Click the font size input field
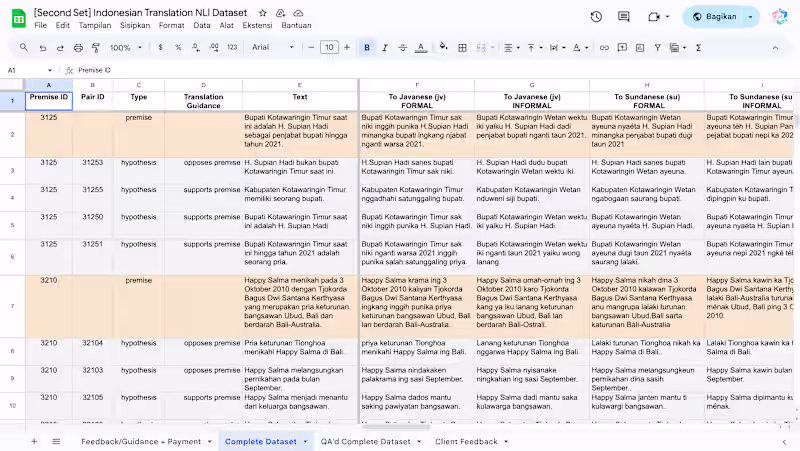The image size is (800, 451). pos(329,47)
